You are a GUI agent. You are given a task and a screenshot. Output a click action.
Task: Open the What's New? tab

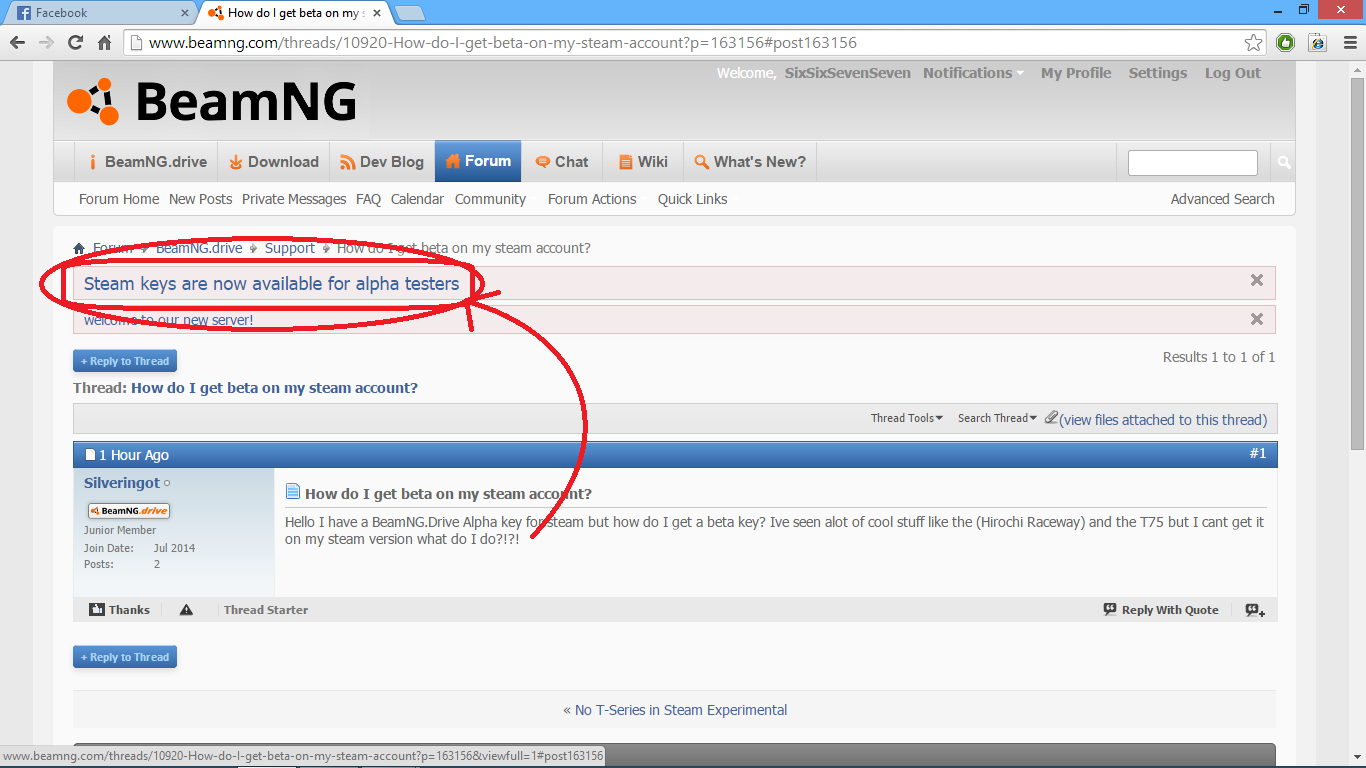750,162
